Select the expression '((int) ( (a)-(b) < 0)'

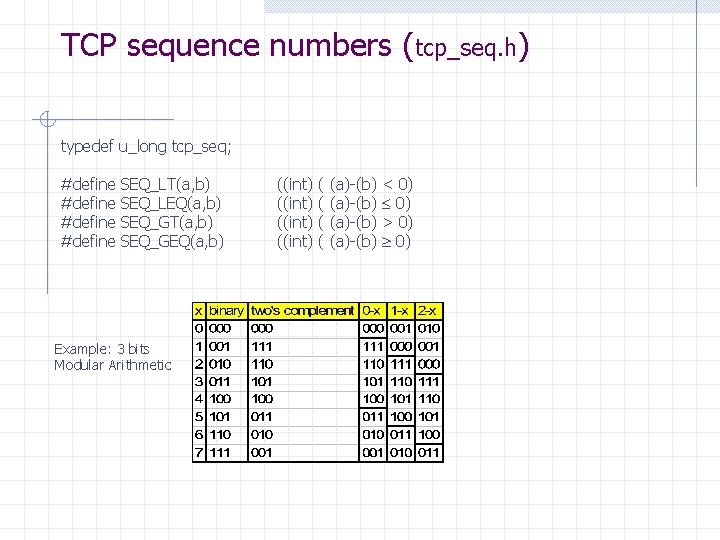click(345, 184)
